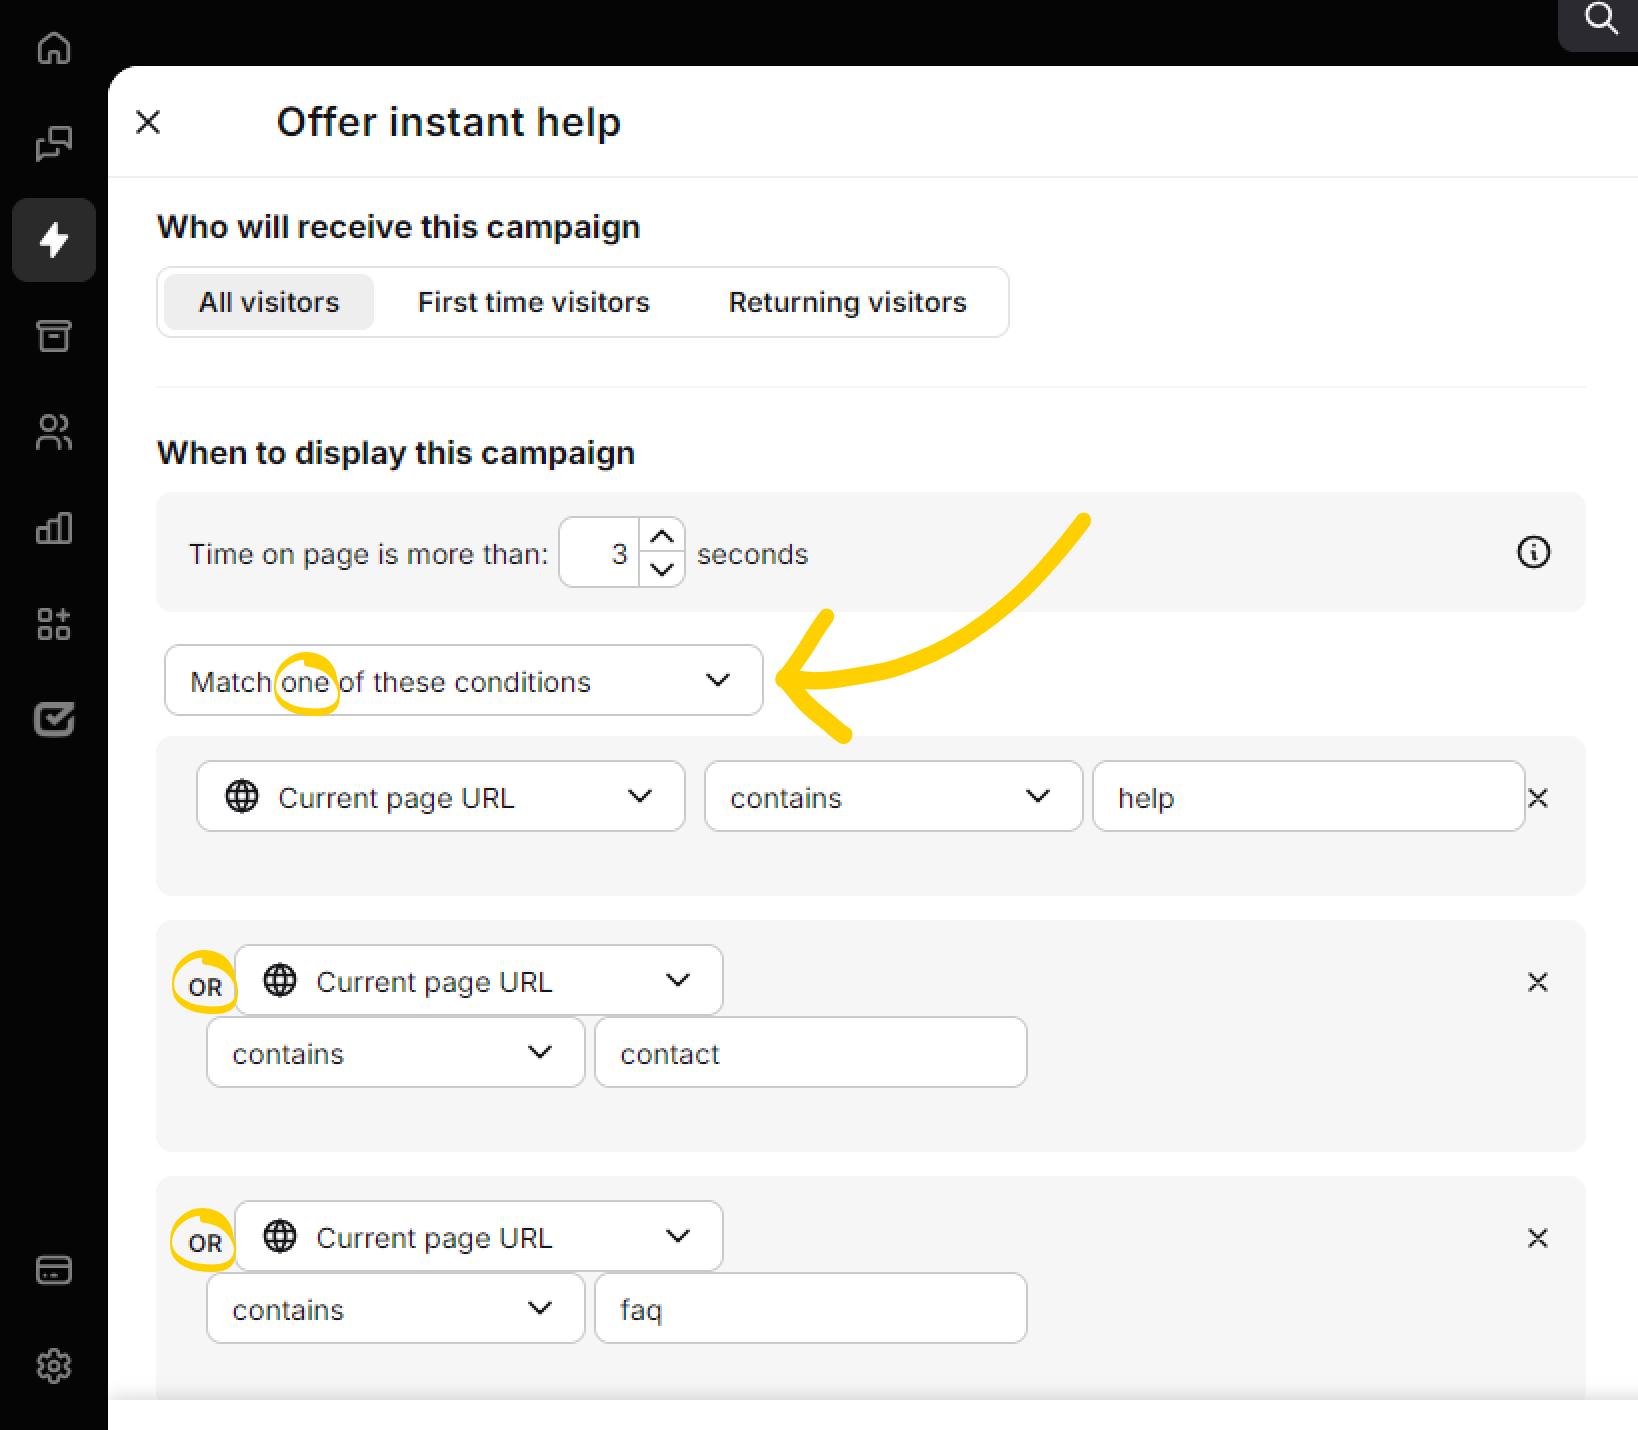
Task: Open Current page URL dropdown in contact condition
Action: [479, 980]
